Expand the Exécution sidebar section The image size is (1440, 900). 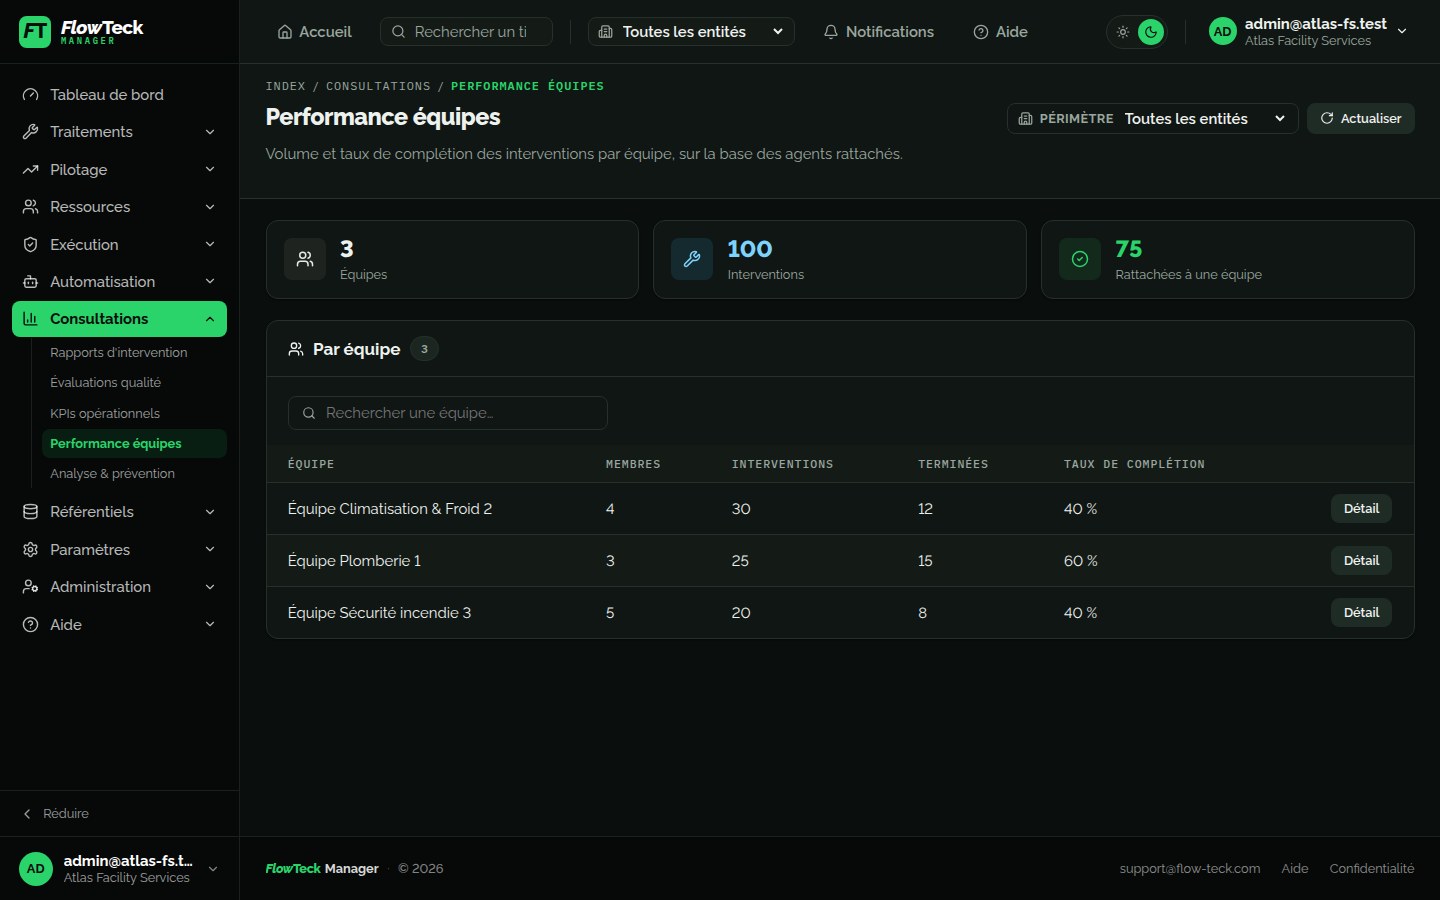pyautogui.click(x=119, y=245)
